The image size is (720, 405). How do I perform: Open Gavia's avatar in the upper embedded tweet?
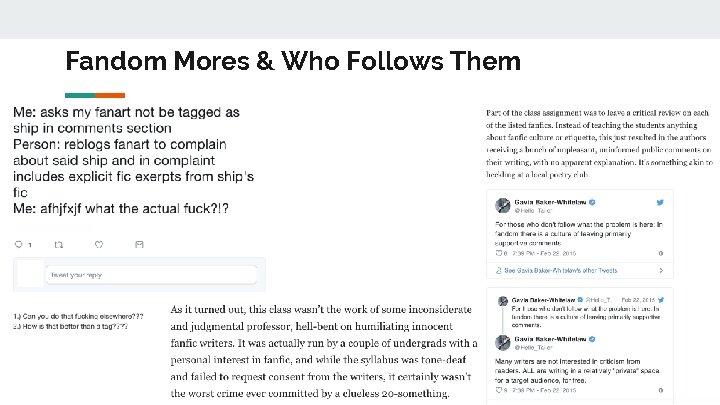click(501, 207)
